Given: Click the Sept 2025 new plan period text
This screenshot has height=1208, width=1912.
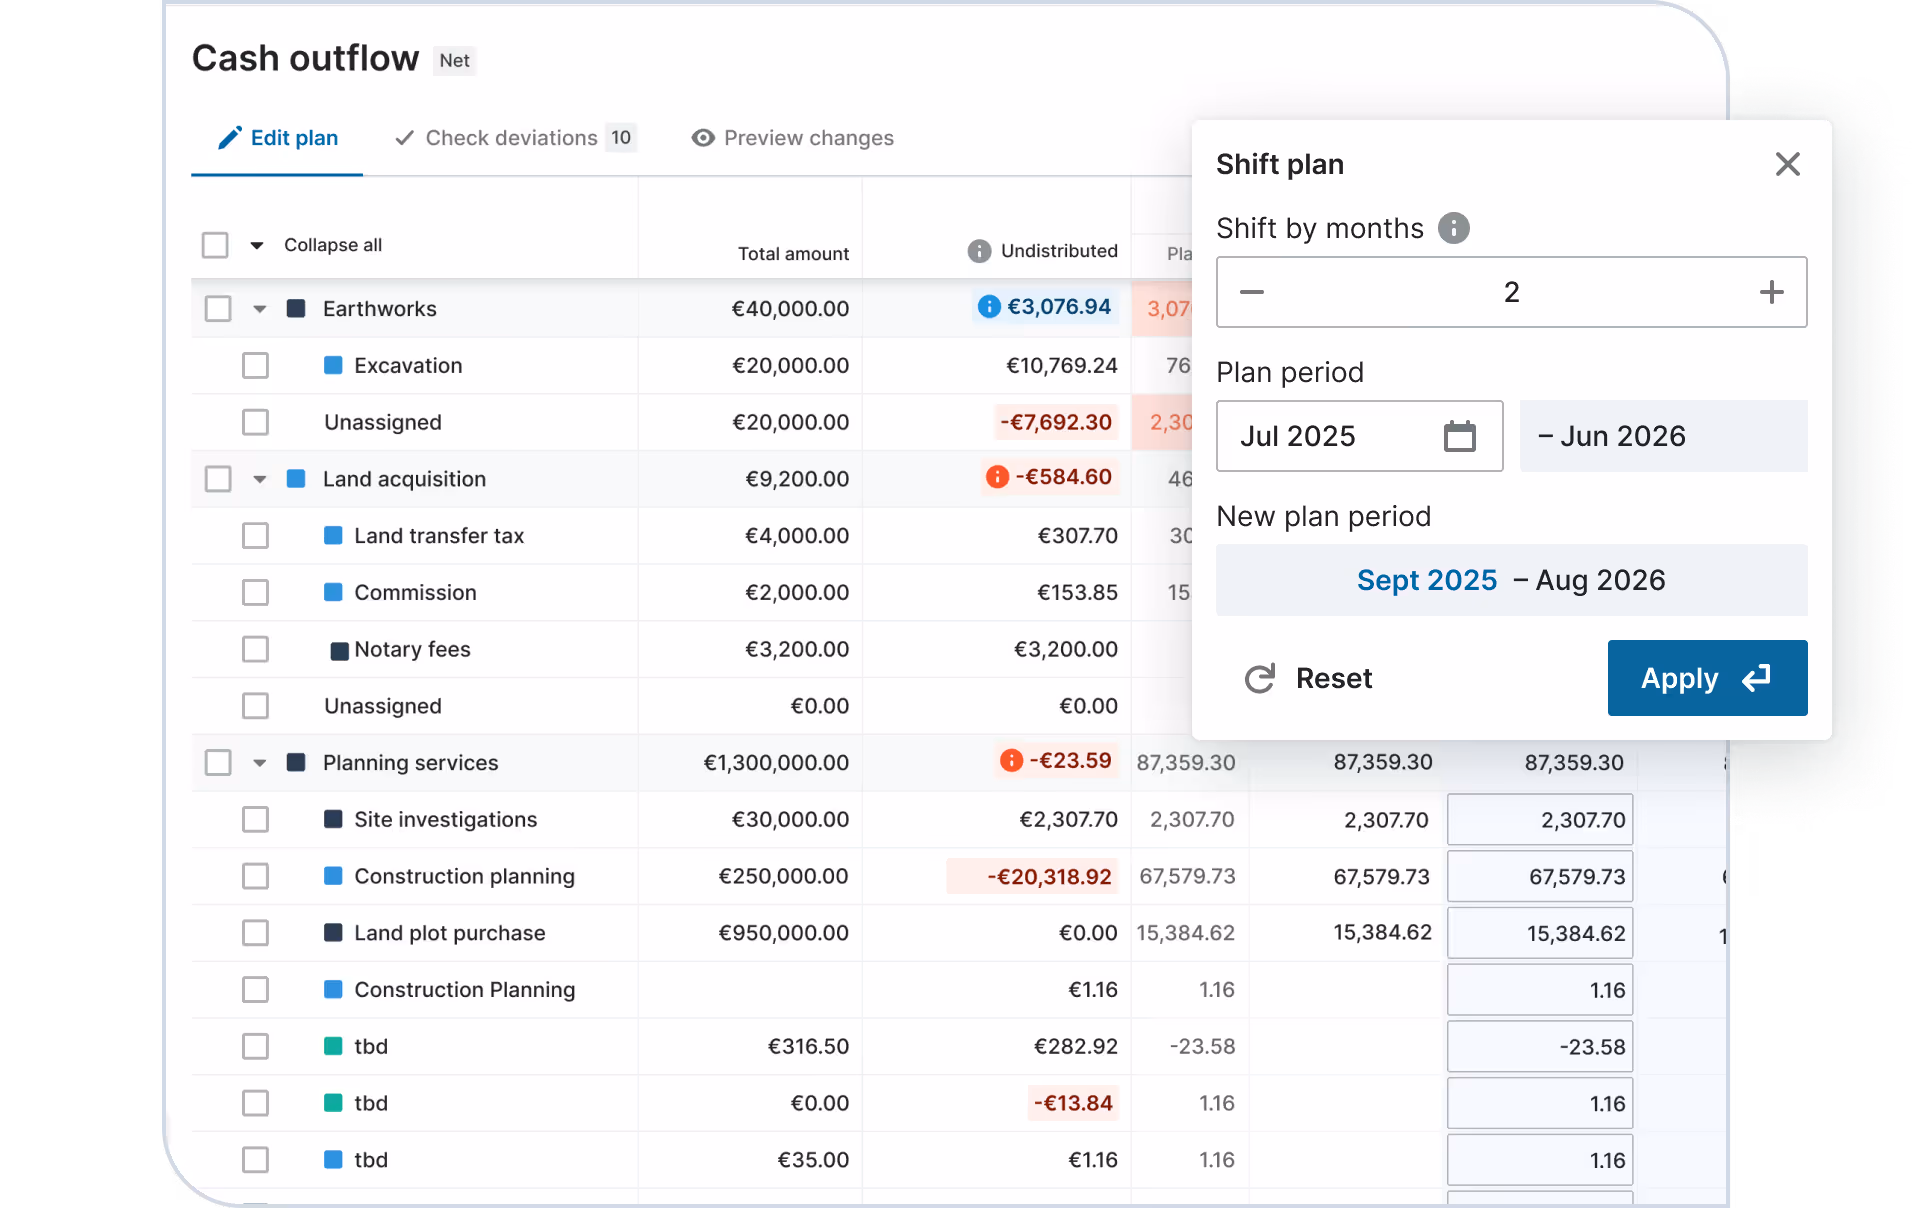Looking at the screenshot, I should pos(1427,580).
